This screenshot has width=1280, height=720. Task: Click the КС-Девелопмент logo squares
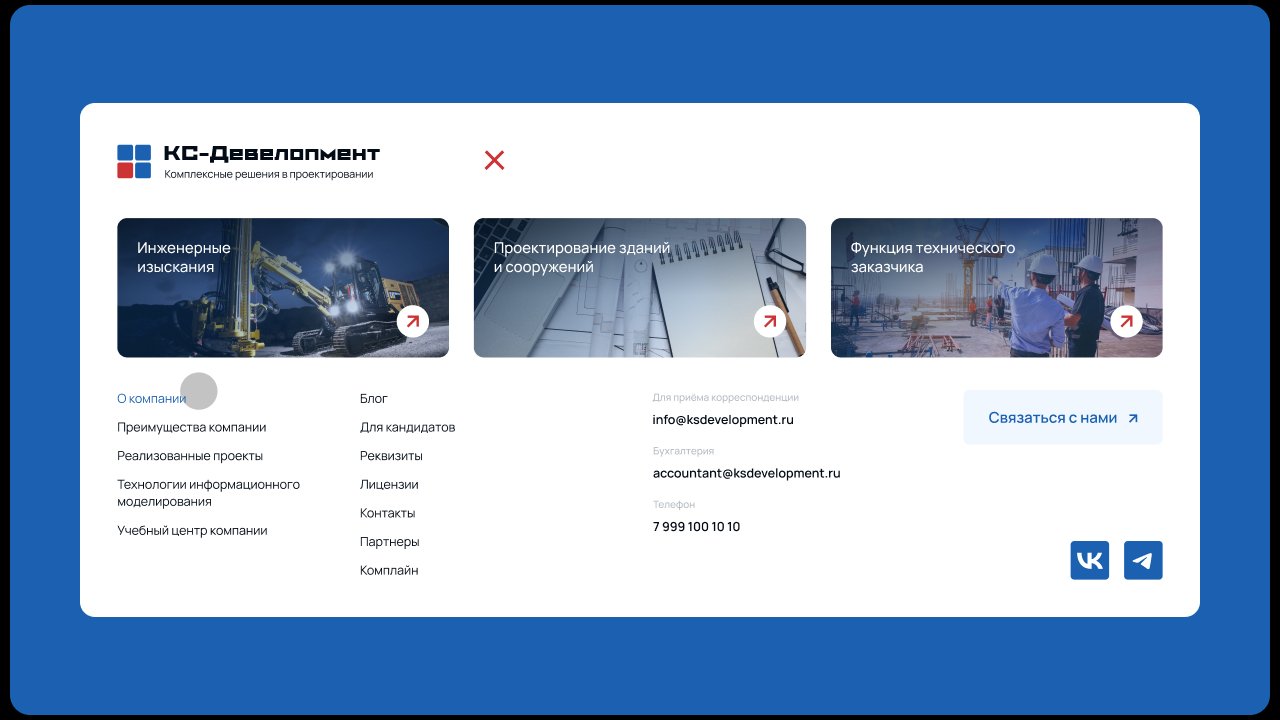pyautogui.click(x=134, y=161)
